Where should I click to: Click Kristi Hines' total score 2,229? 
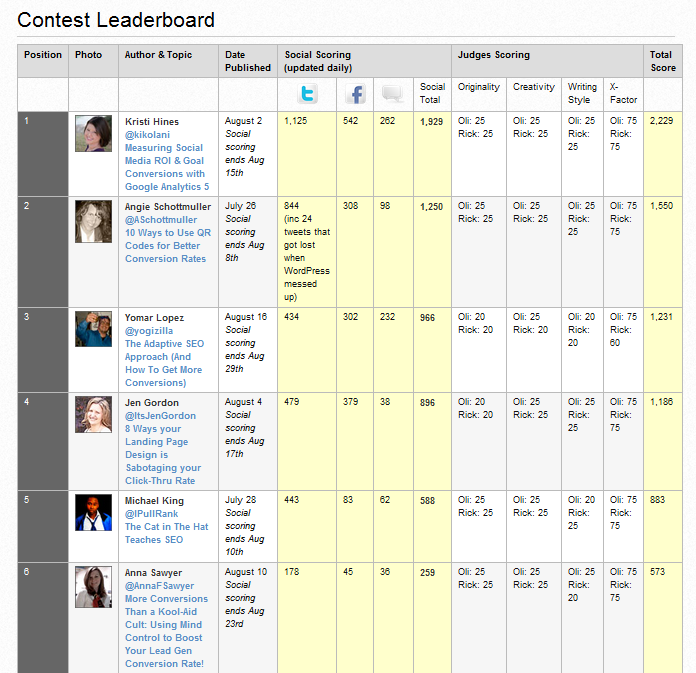click(x=661, y=121)
